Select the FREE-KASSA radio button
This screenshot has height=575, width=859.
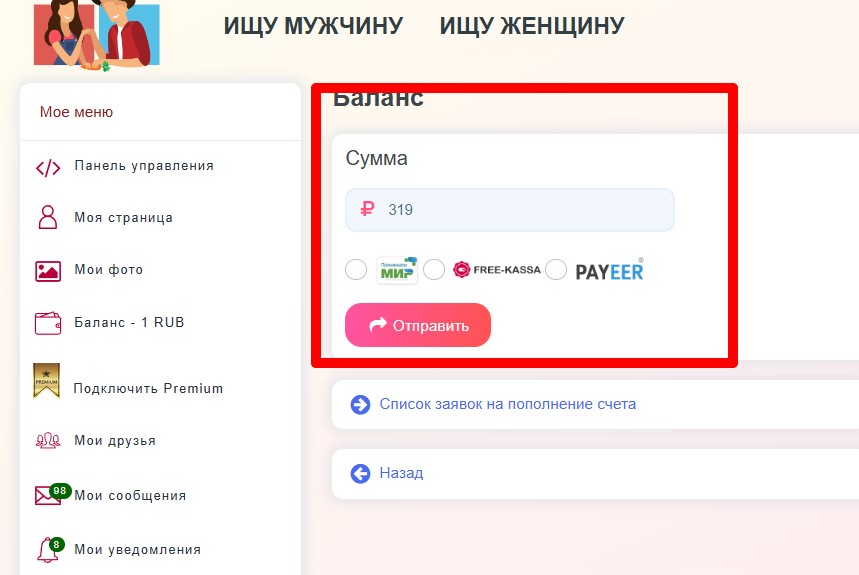click(x=434, y=269)
